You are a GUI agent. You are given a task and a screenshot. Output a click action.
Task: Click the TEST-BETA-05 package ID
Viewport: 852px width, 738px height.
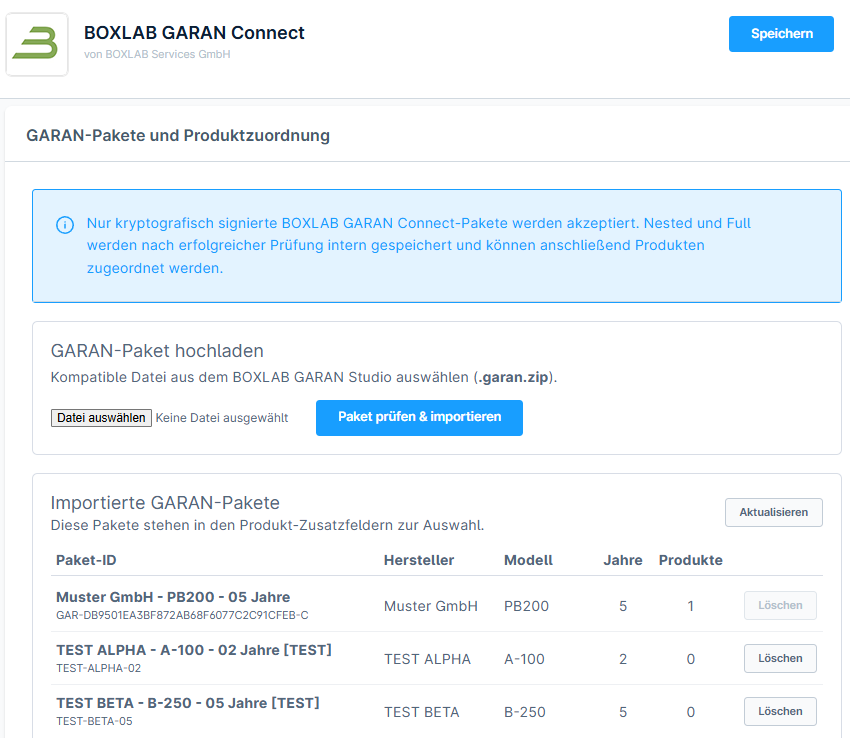point(94,721)
